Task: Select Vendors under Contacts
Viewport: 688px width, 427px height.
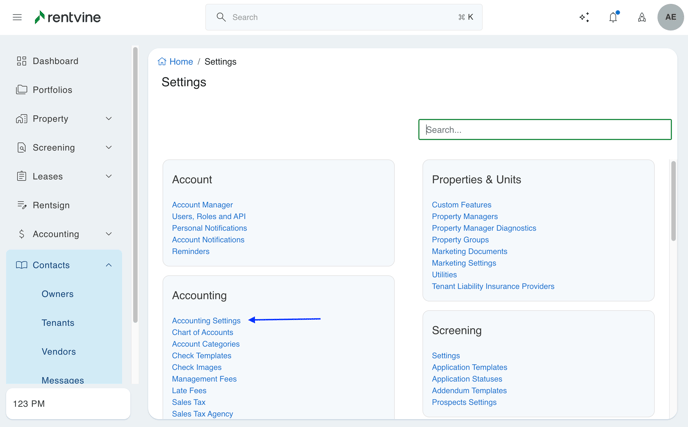Action: (58, 352)
